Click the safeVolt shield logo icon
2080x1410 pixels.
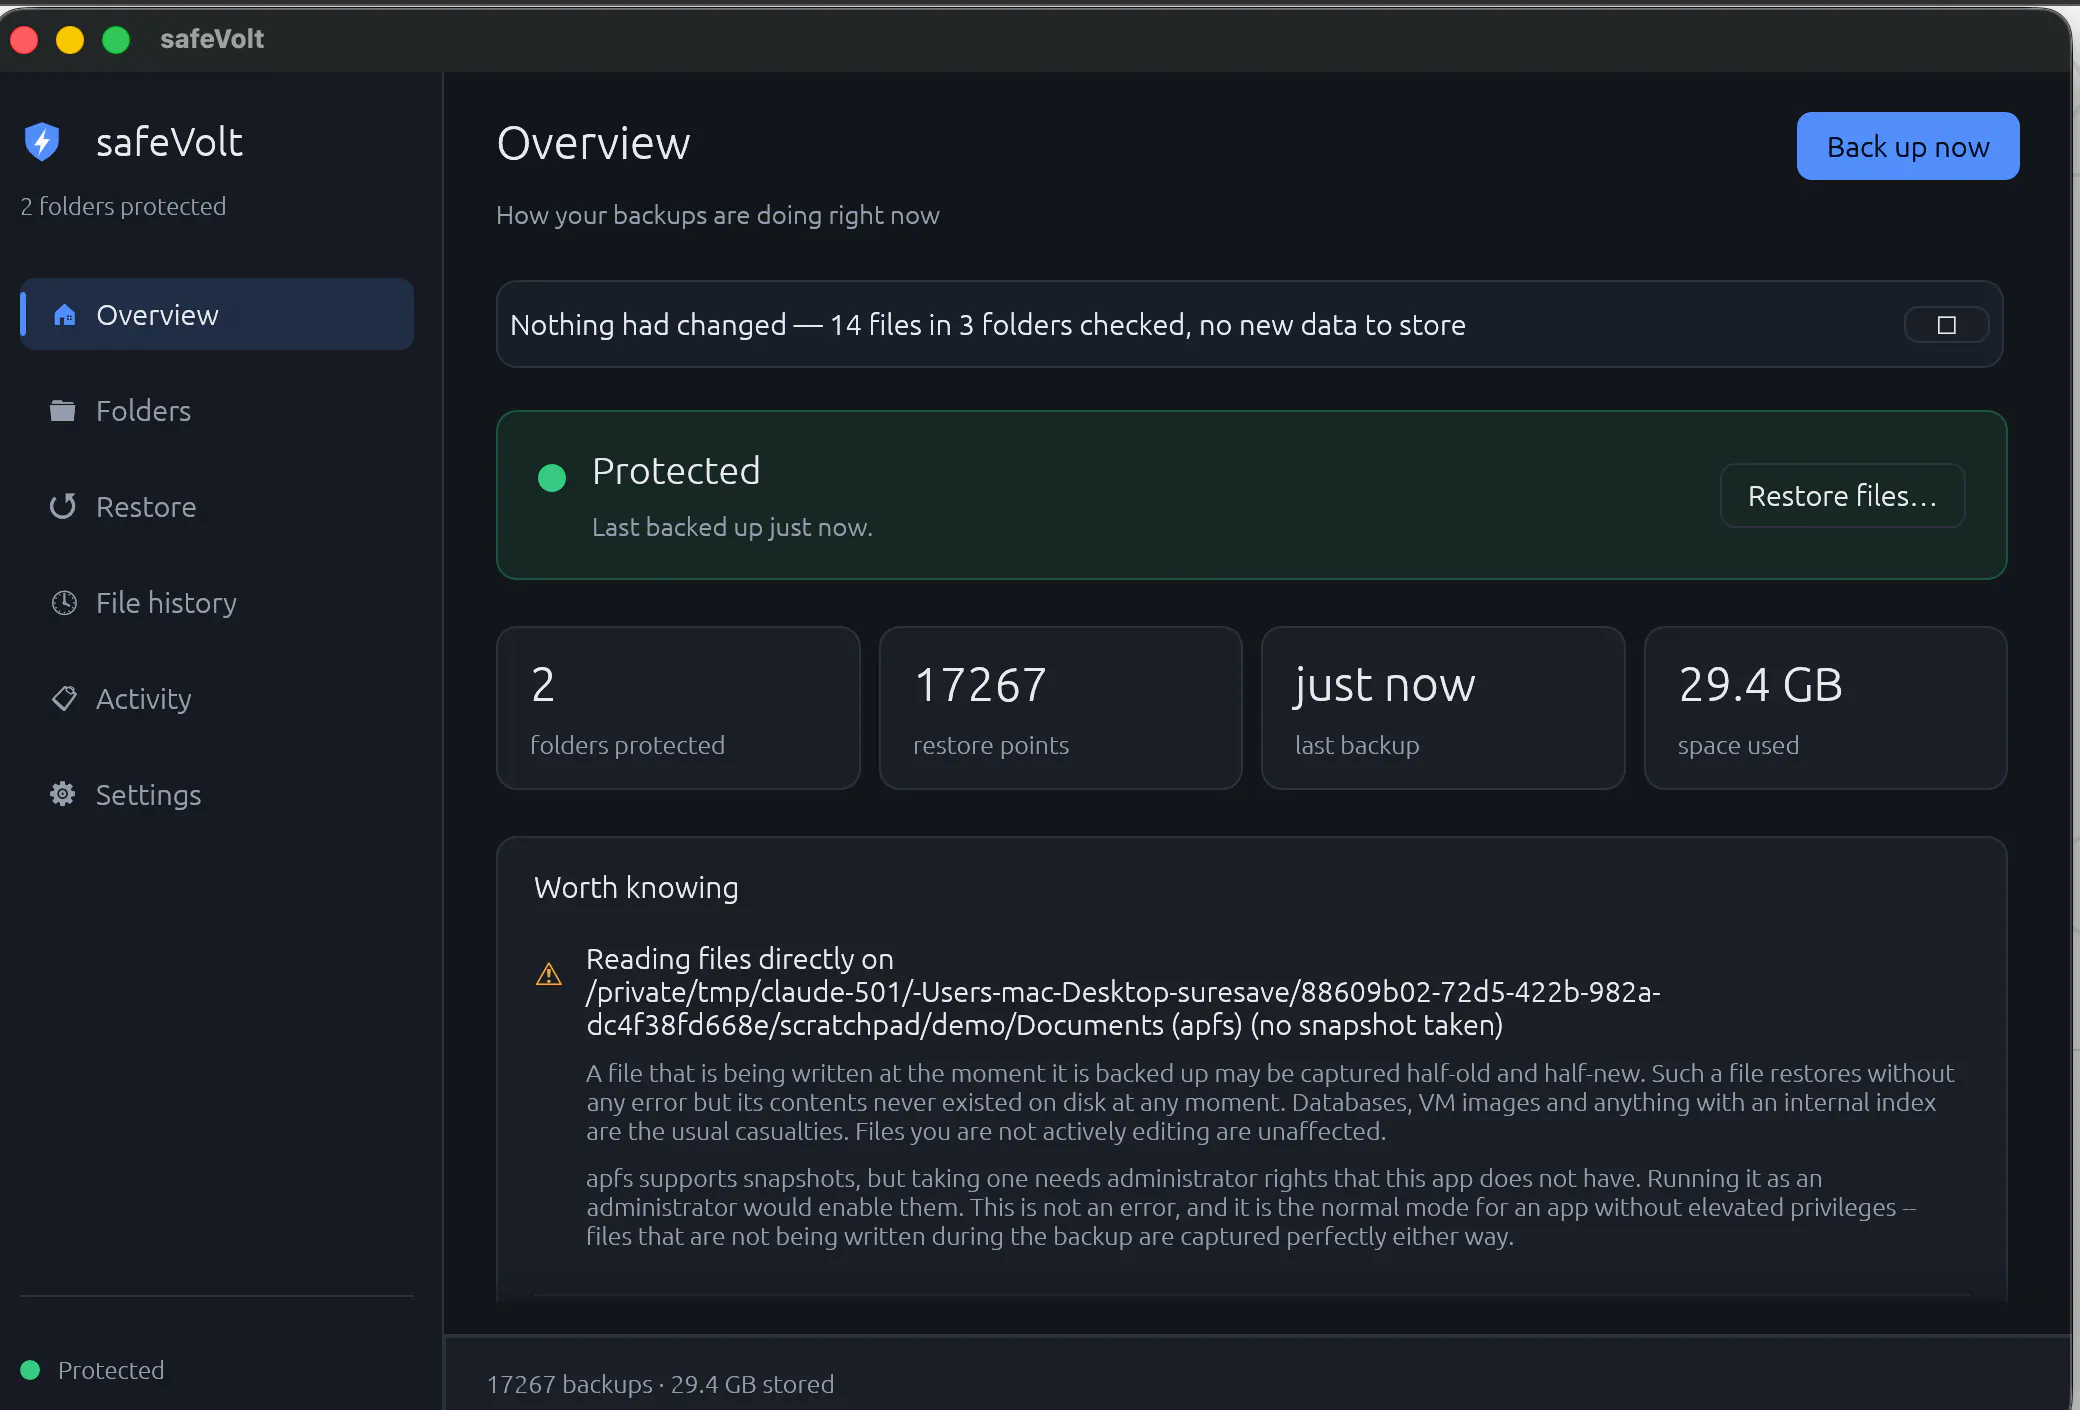tap(42, 142)
